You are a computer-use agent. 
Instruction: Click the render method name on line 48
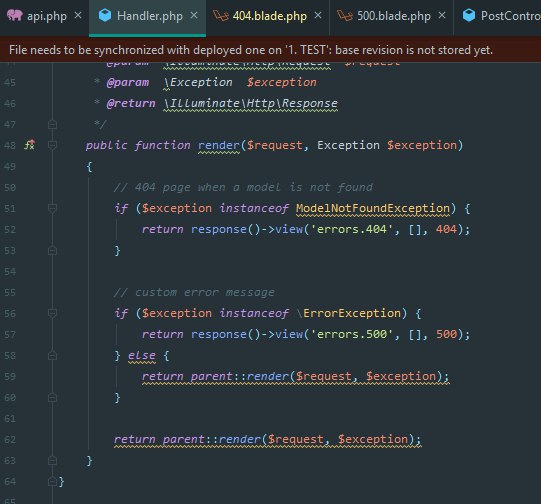(219, 145)
